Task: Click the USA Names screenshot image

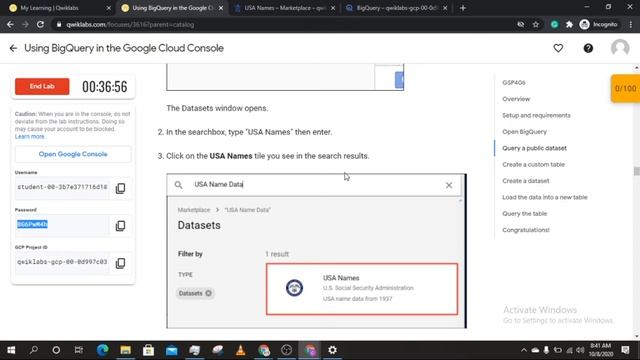Action: [316, 251]
